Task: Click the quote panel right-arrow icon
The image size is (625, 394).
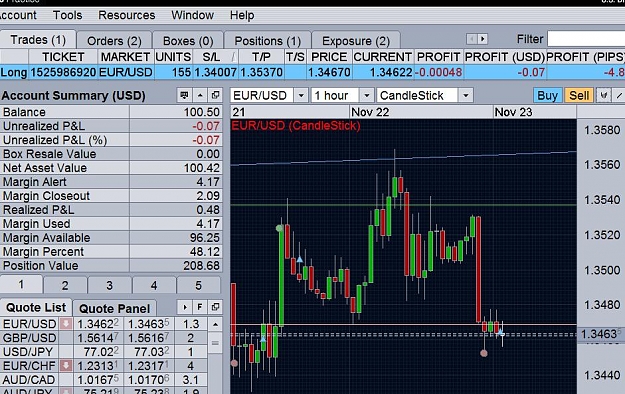Action: click(185, 307)
